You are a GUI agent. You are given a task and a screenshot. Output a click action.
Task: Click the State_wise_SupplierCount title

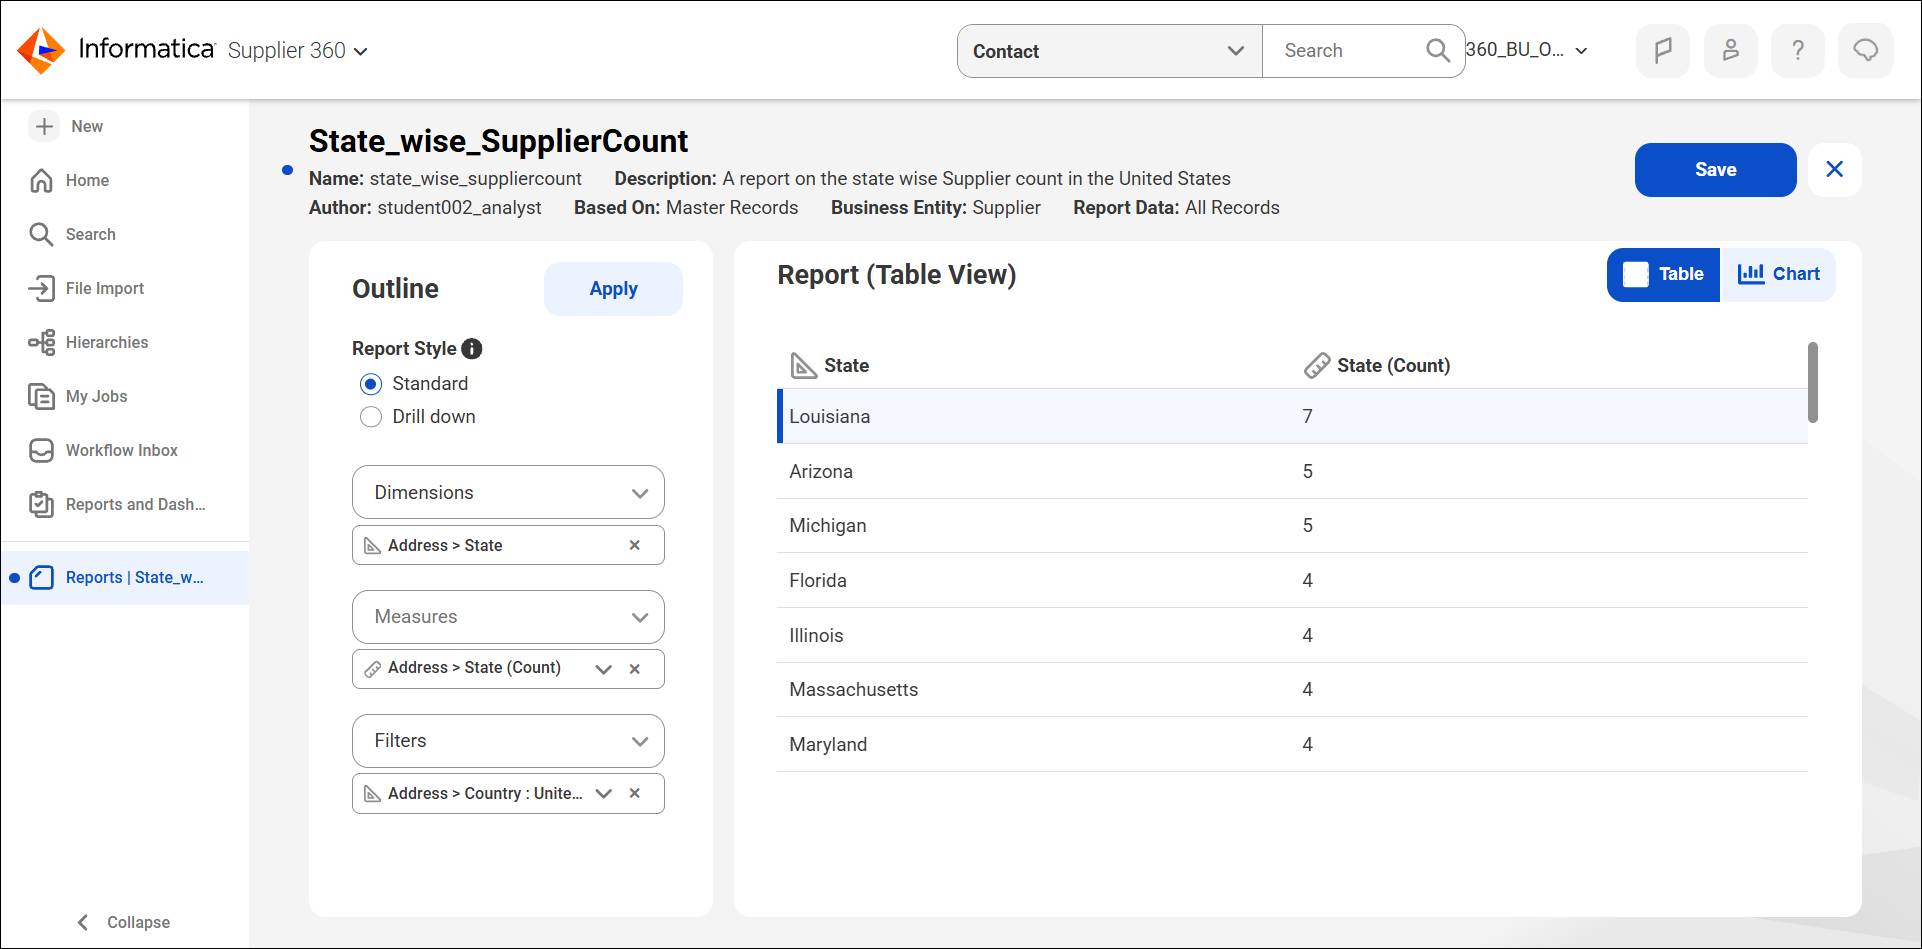click(x=498, y=141)
